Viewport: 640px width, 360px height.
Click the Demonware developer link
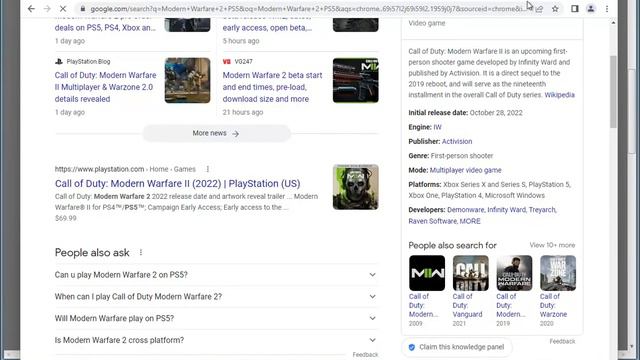pyautogui.click(x=465, y=210)
